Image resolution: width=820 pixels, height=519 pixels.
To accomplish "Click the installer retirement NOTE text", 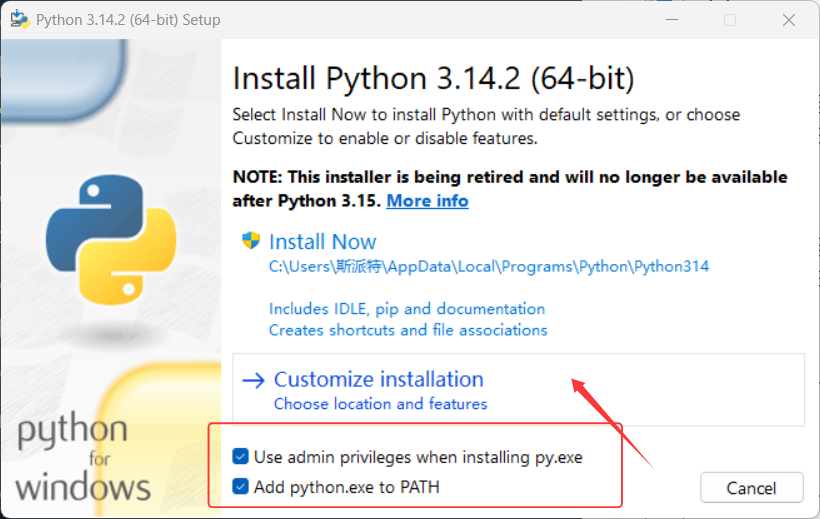I will (x=510, y=189).
